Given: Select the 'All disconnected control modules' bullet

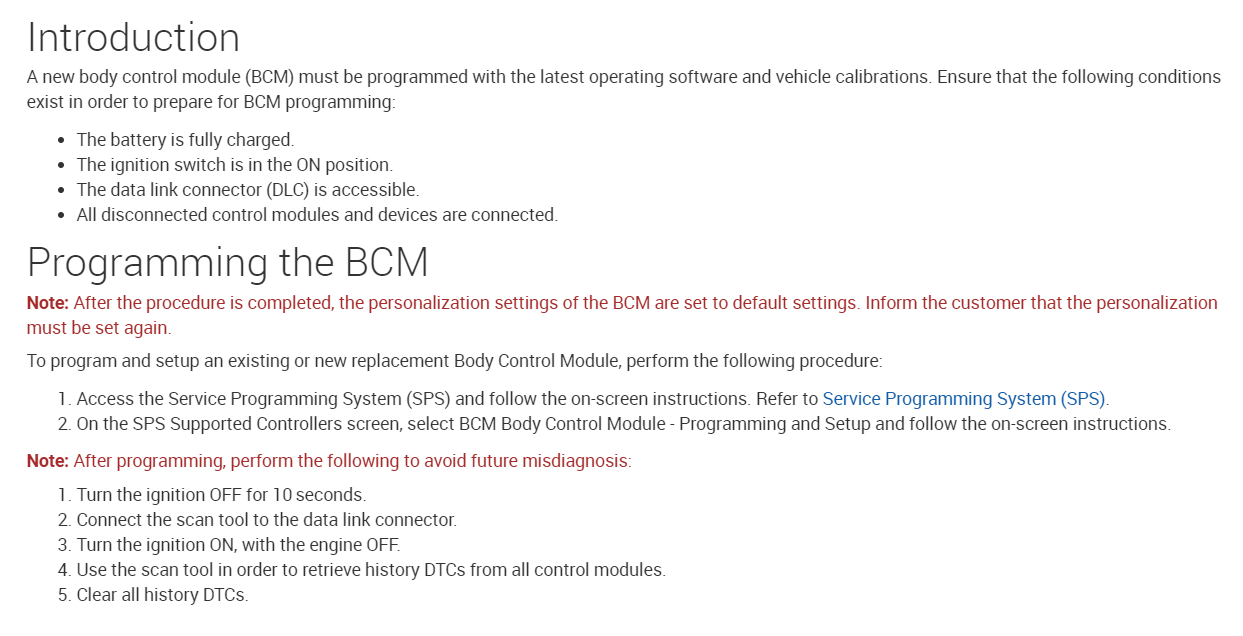Looking at the screenshot, I should (317, 215).
